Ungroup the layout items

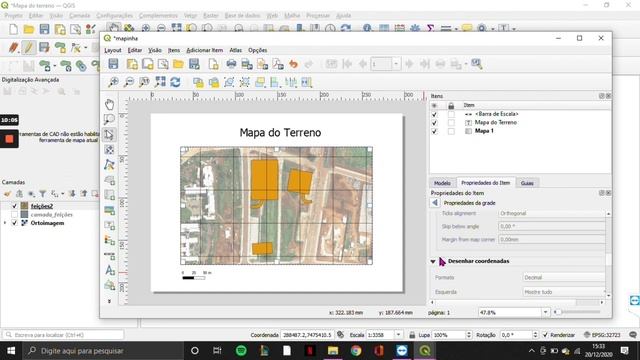click(x=244, y=82)
